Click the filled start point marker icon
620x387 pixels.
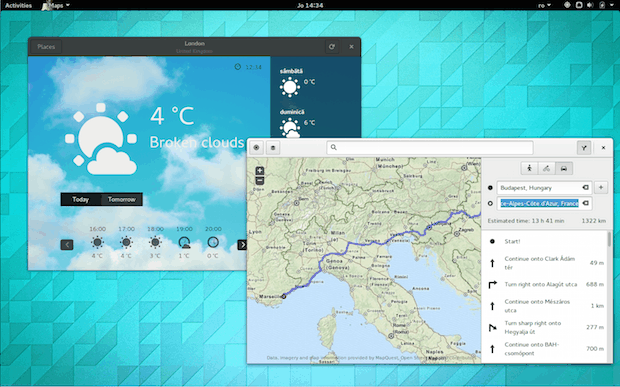tap(490, 188)
